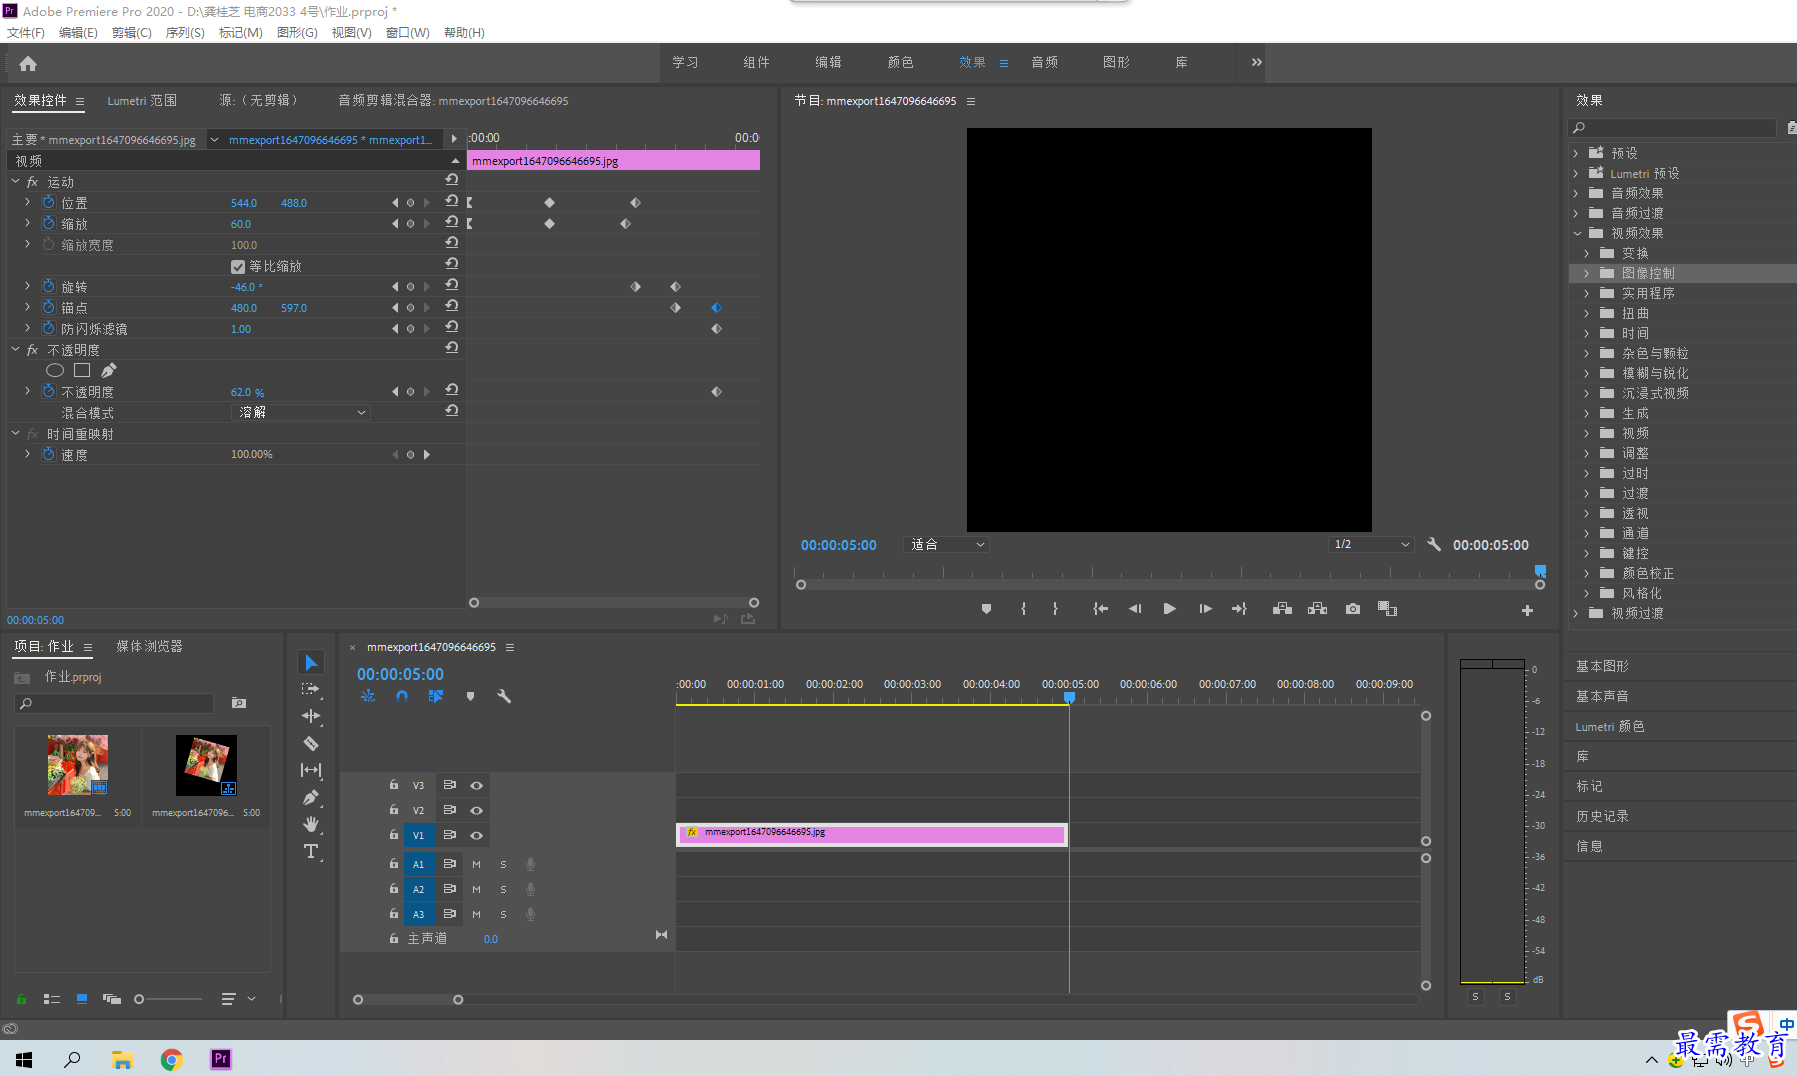1797x1076 pixels.
Task: Go to In point
Action: coord(1100,609)
